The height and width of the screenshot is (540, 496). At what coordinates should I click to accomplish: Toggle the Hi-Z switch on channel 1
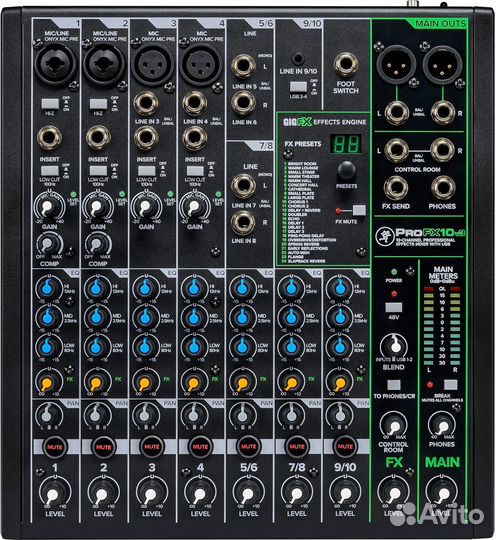[x=50, y=103]
